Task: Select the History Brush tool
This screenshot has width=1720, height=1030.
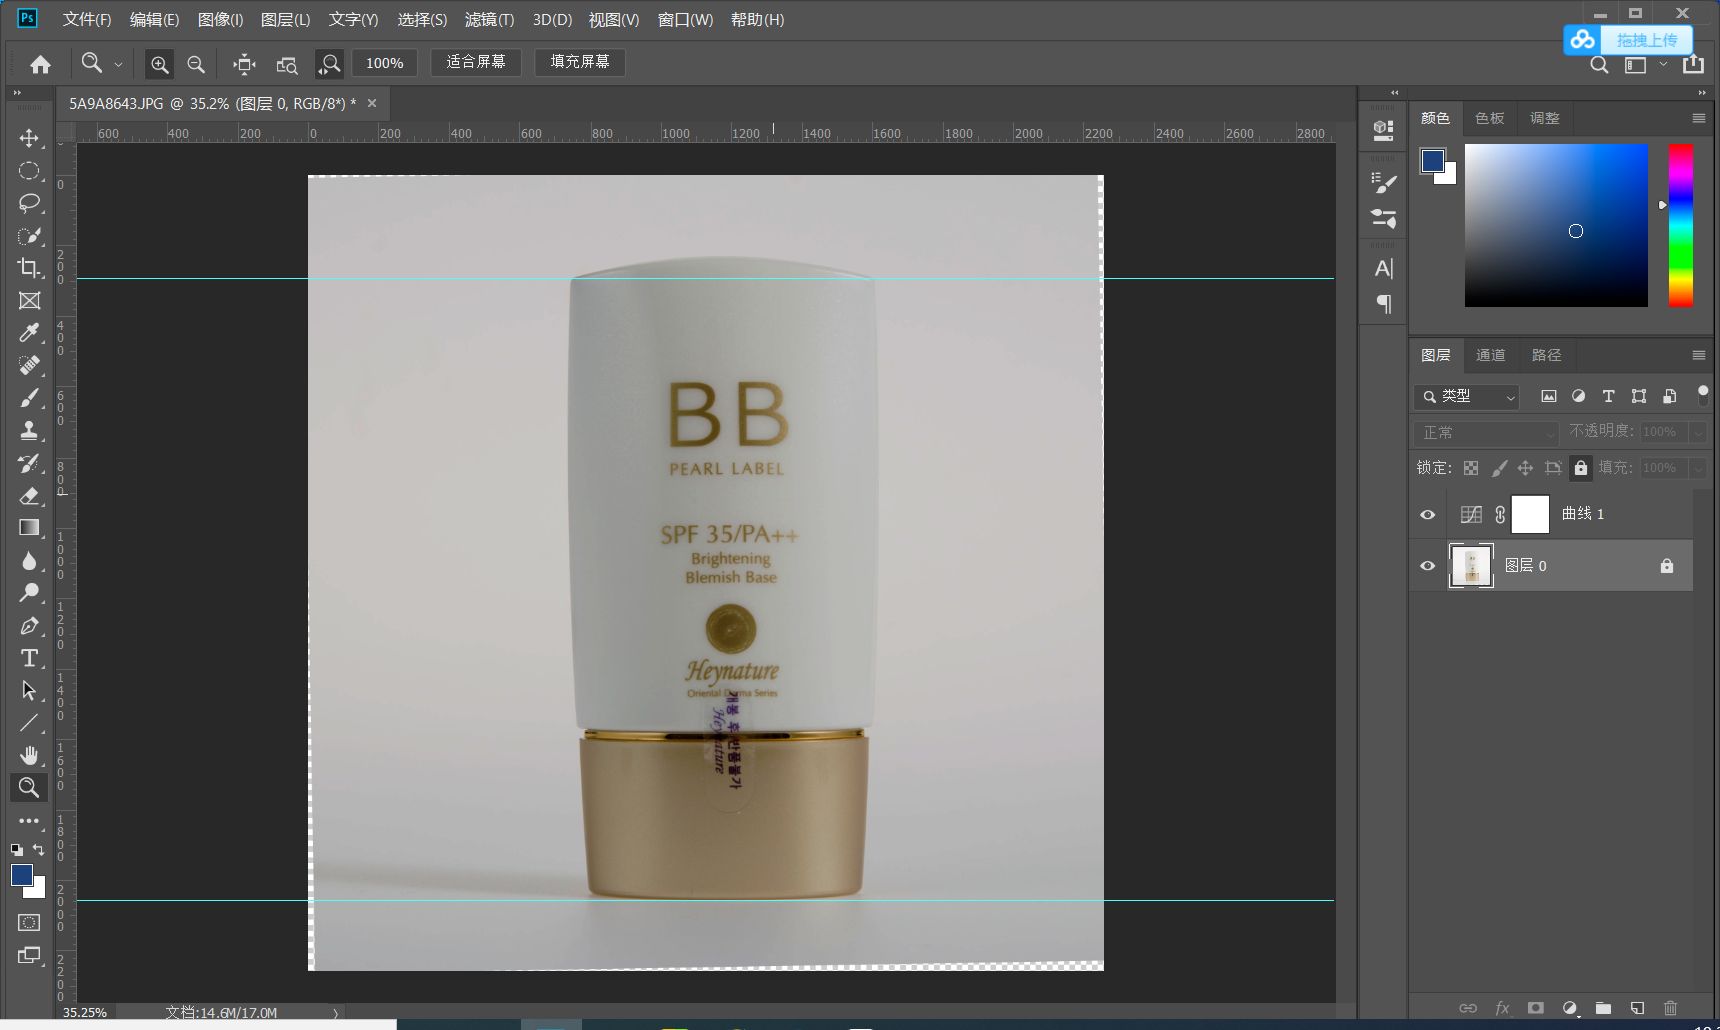Action: [29, 463]
